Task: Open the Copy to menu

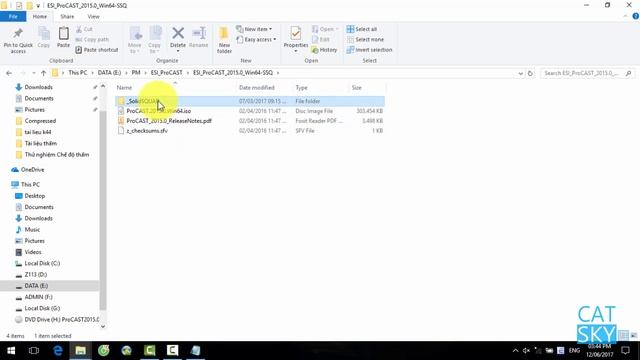Action: pos(155,40)
